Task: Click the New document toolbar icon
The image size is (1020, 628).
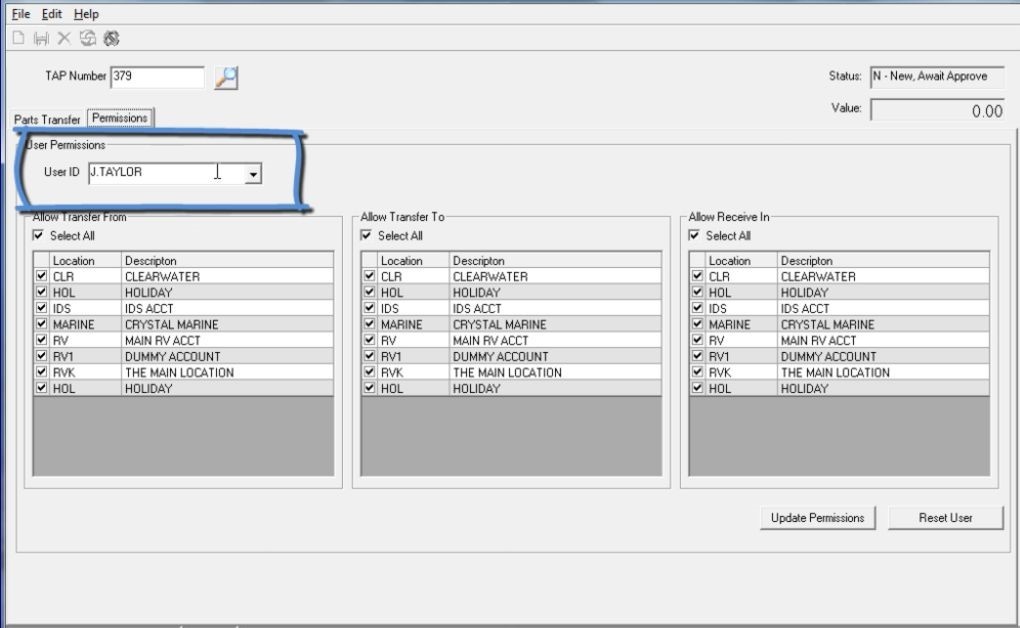Action: tap(19, 38)
